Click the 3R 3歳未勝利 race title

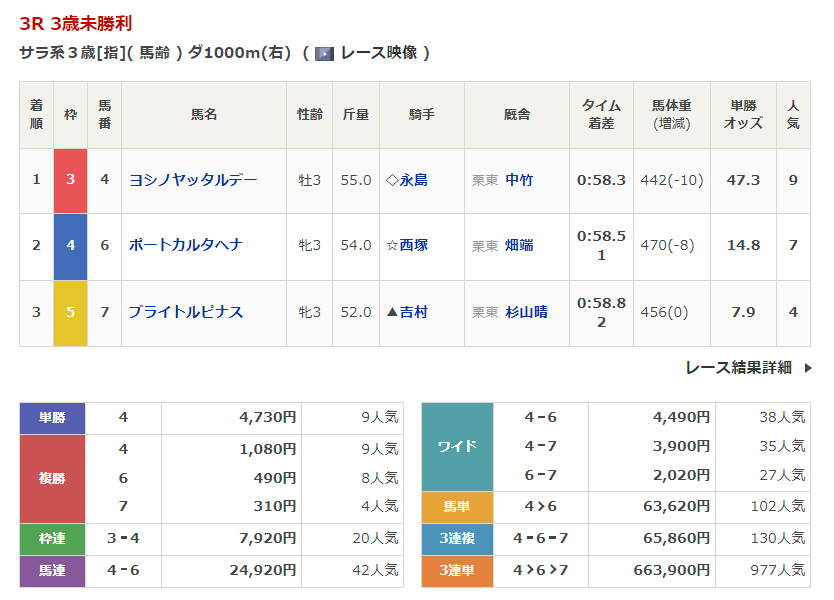[x=76, y=23]
